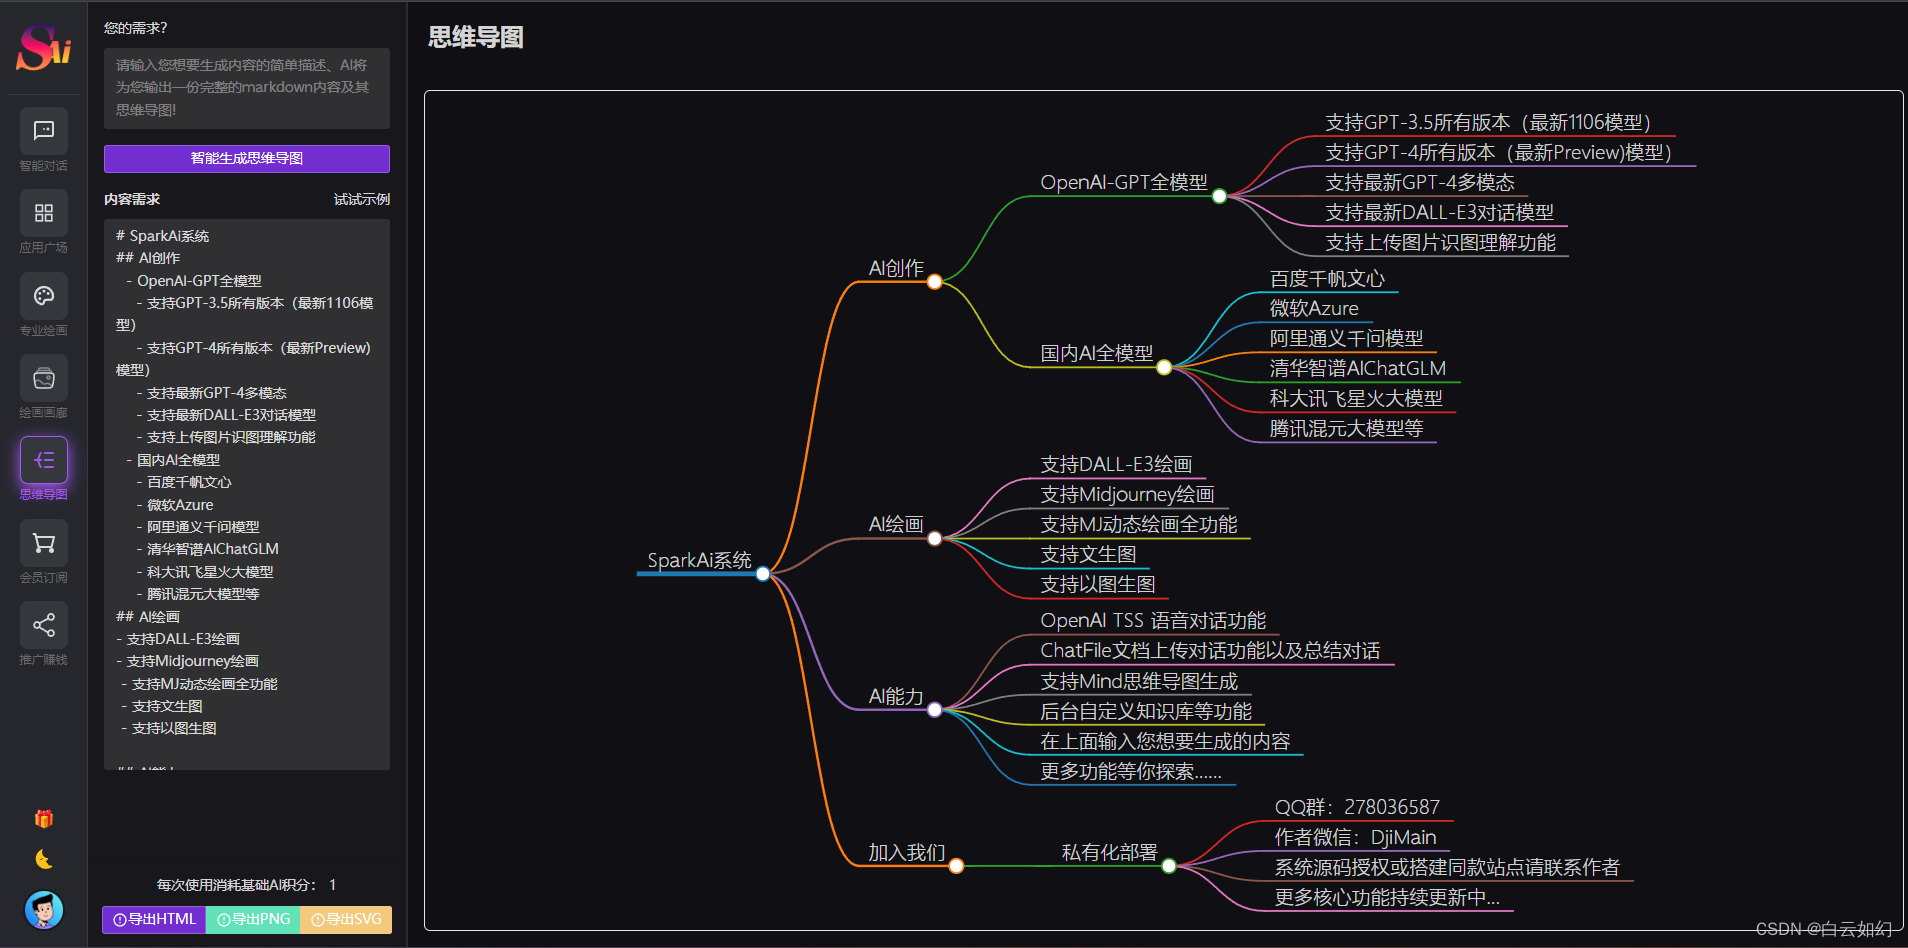Click the 科大讯飞星火大模型 map node
The image size is (1908, 948).
coord(1356,398)
